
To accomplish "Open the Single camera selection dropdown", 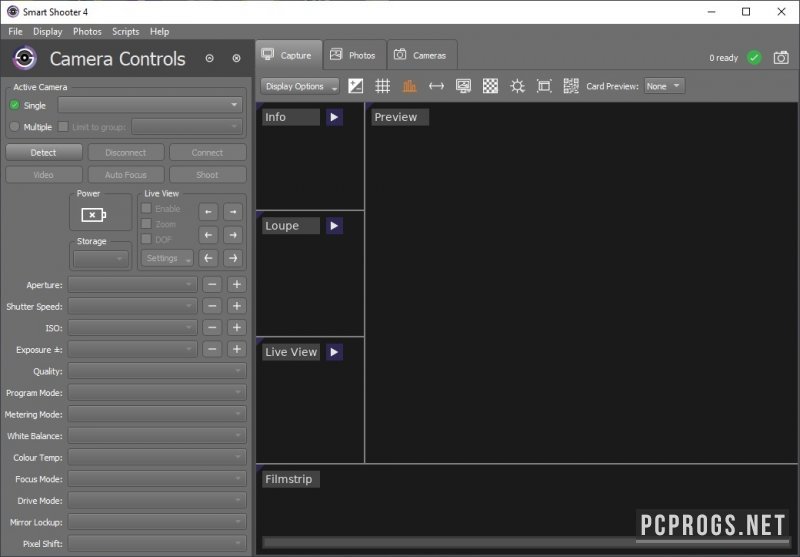I will (x=150, y=105).
